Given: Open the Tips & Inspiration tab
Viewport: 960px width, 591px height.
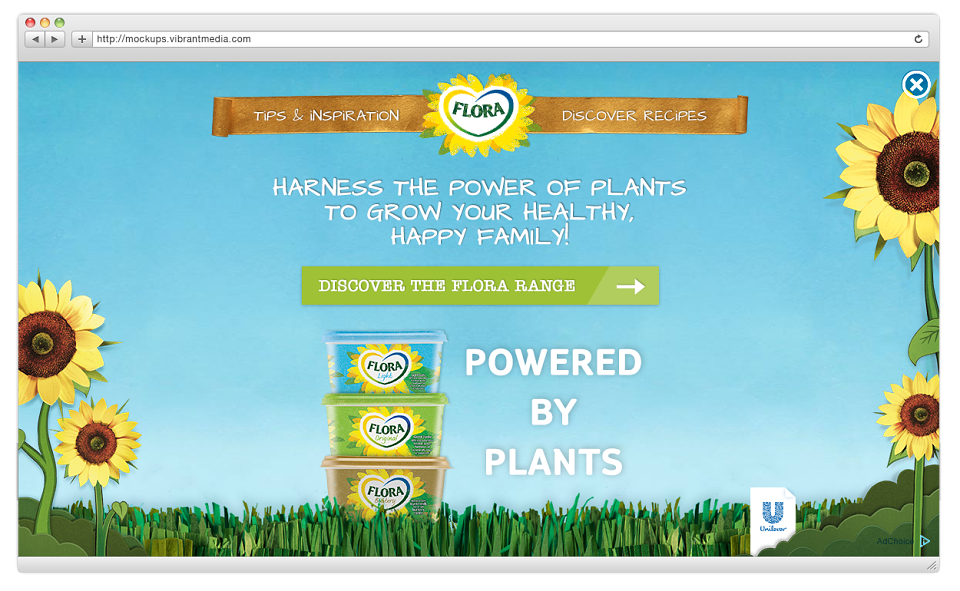Looking at the screenshot, I should [326, 116].
